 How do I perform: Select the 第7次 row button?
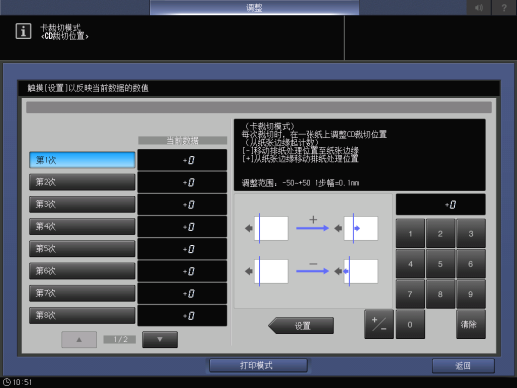(82, 293)
